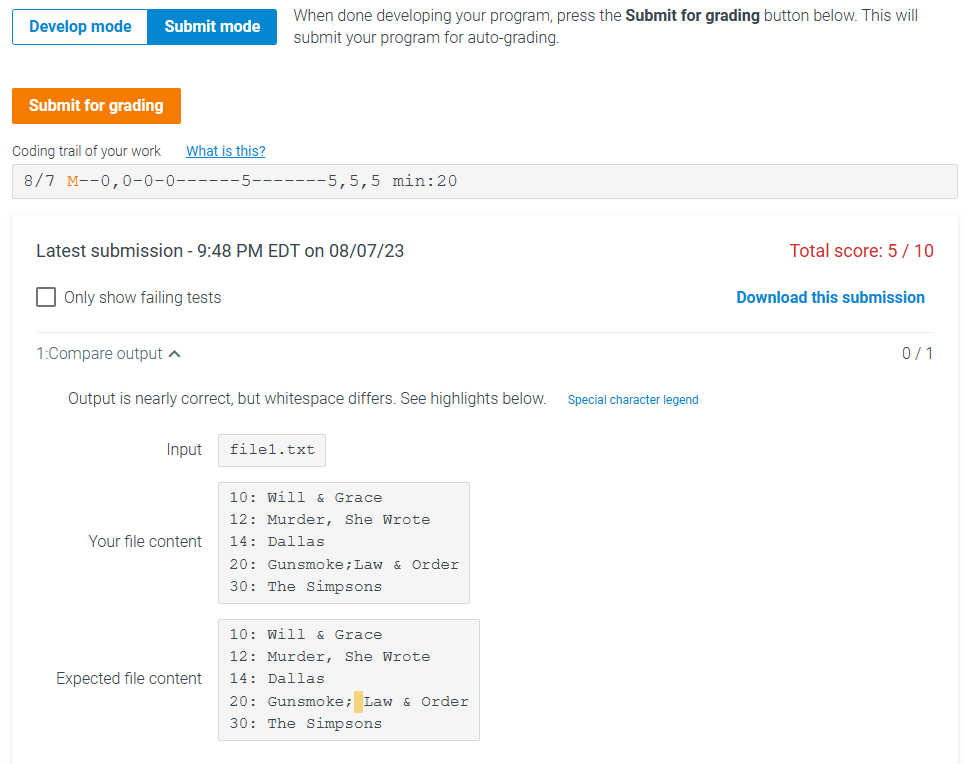The width and height of the screenshot is (966, 764).
Task: Select the Submit mode tab
Action: (211, 27)
